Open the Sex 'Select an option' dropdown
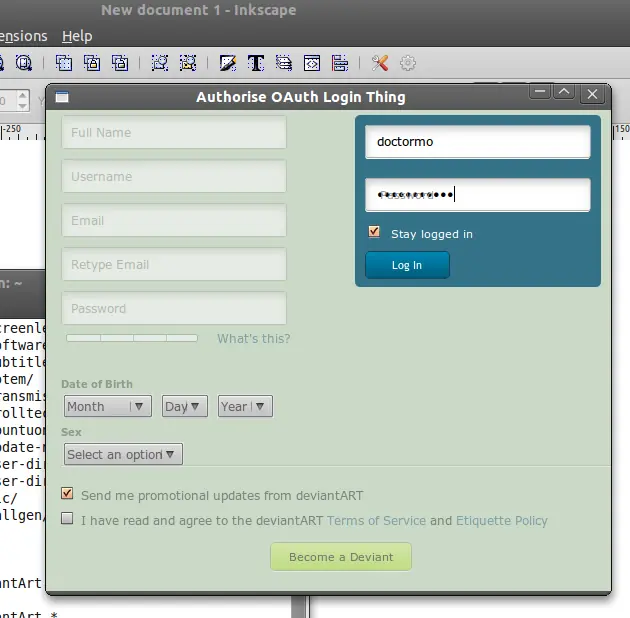 123,454
